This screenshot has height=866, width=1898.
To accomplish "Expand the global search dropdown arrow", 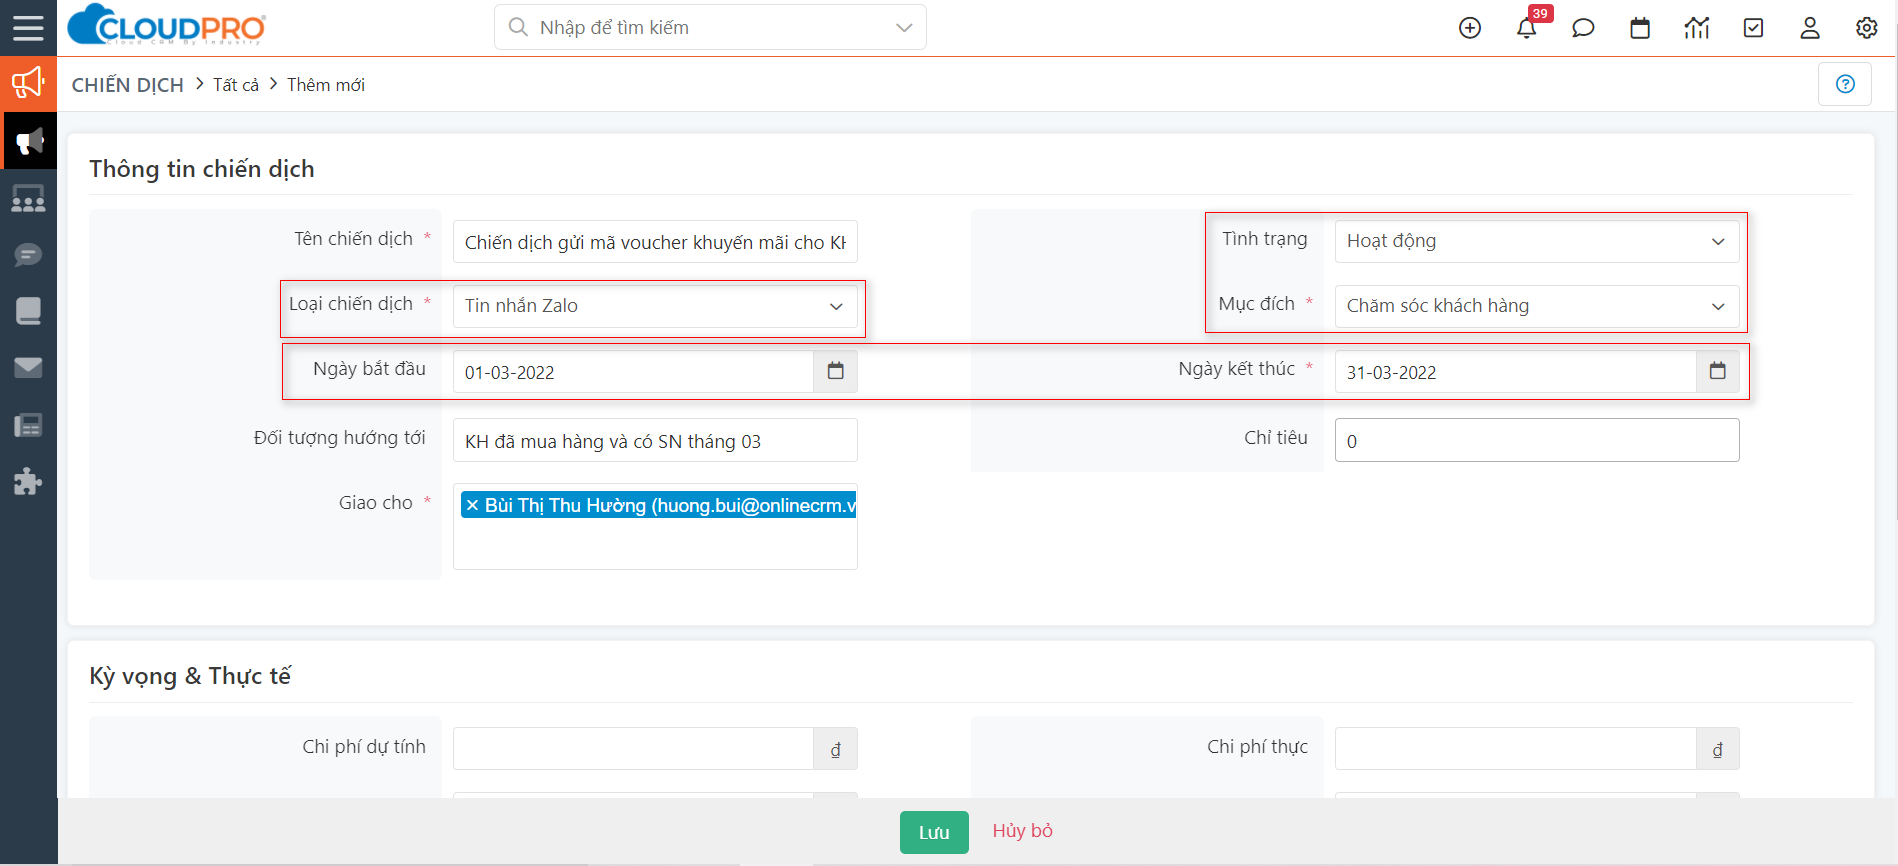I will pos(904,28).
